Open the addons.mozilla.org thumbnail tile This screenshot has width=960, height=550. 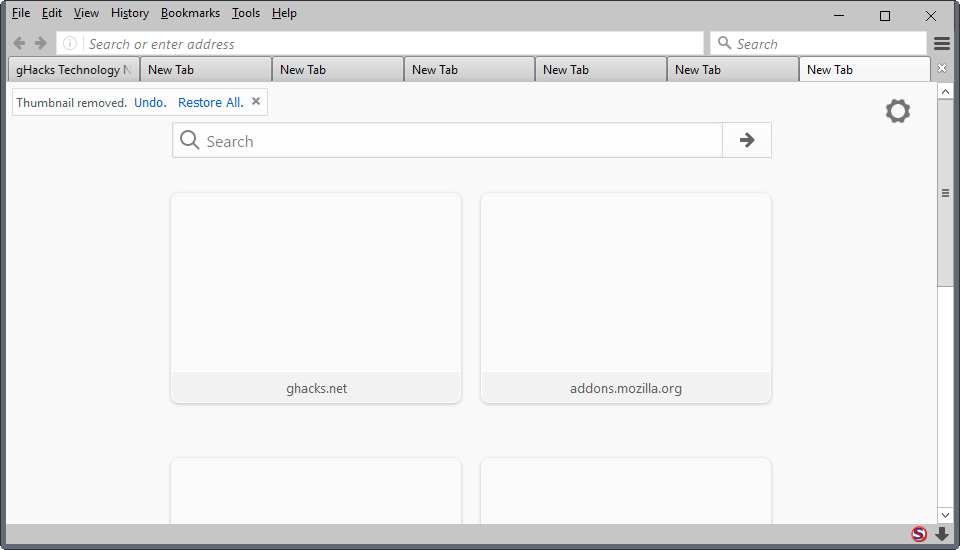tap(626, 298)
